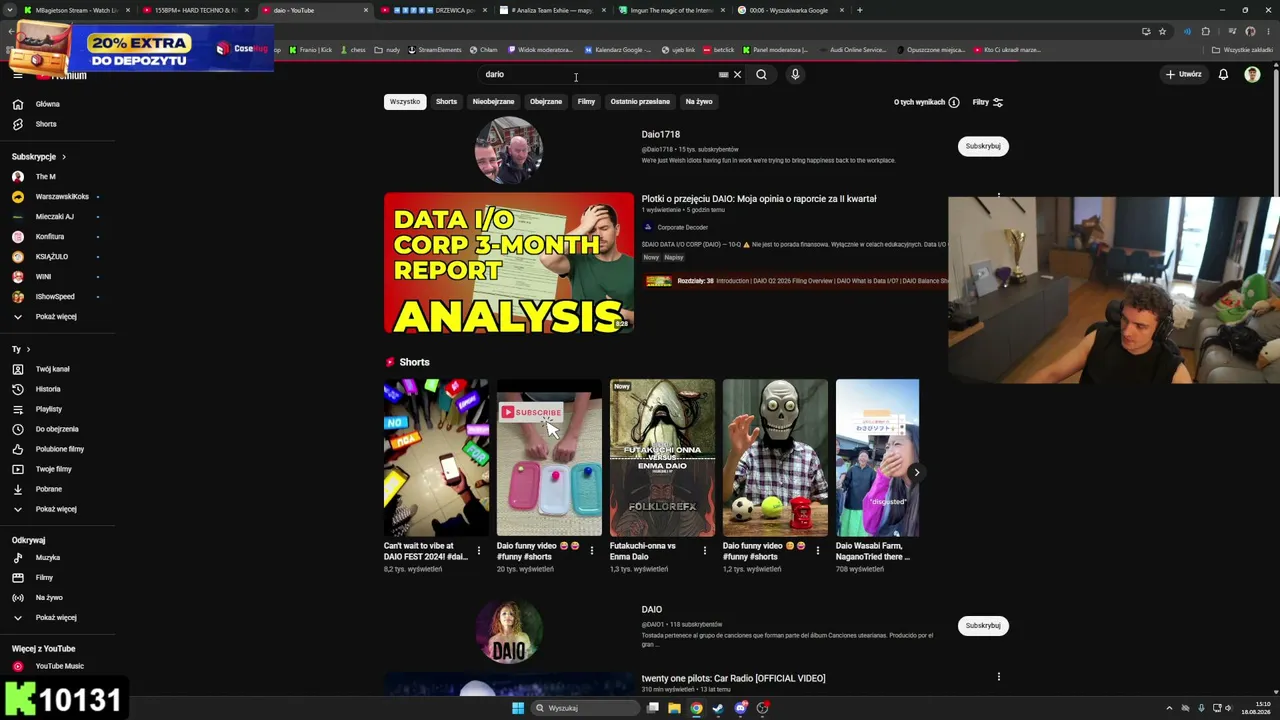Viewport: 1280px width, 720px height.
Task: Open the Ty section chevron
Action: tap(28, 349)
